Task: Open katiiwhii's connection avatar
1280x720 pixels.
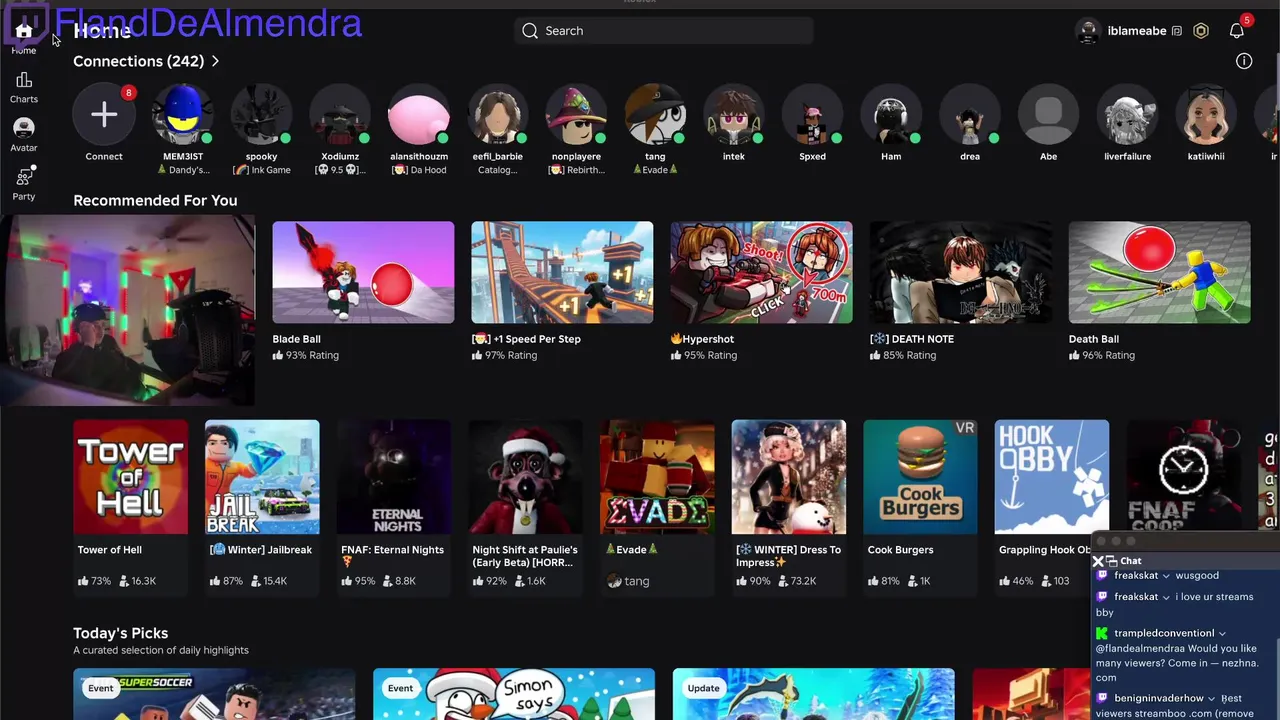Action: click(x=1206, y=114)
